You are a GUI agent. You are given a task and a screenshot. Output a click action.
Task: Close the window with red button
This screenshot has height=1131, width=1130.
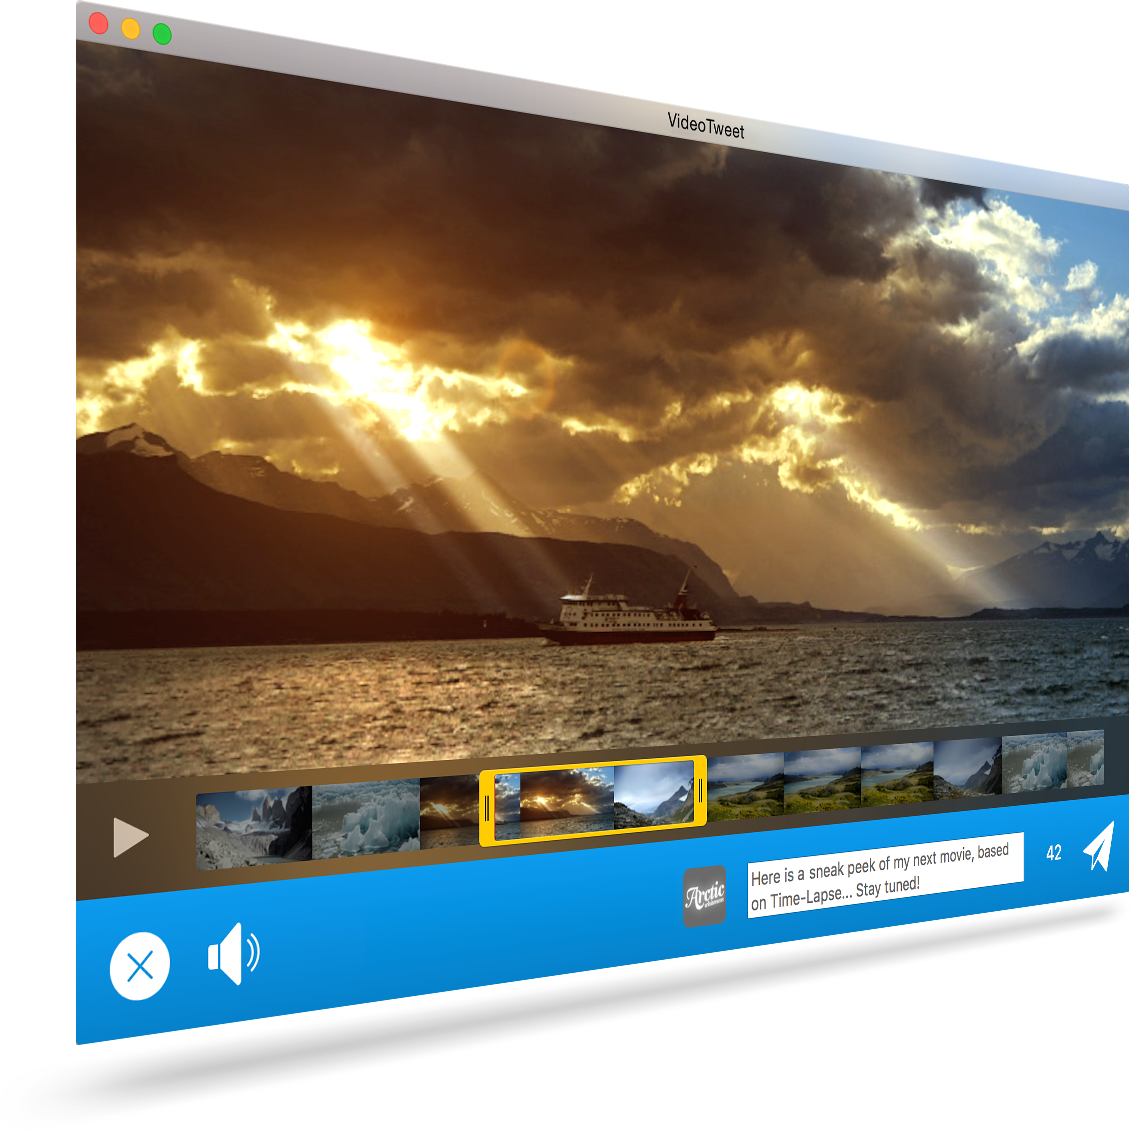(99, 23)
